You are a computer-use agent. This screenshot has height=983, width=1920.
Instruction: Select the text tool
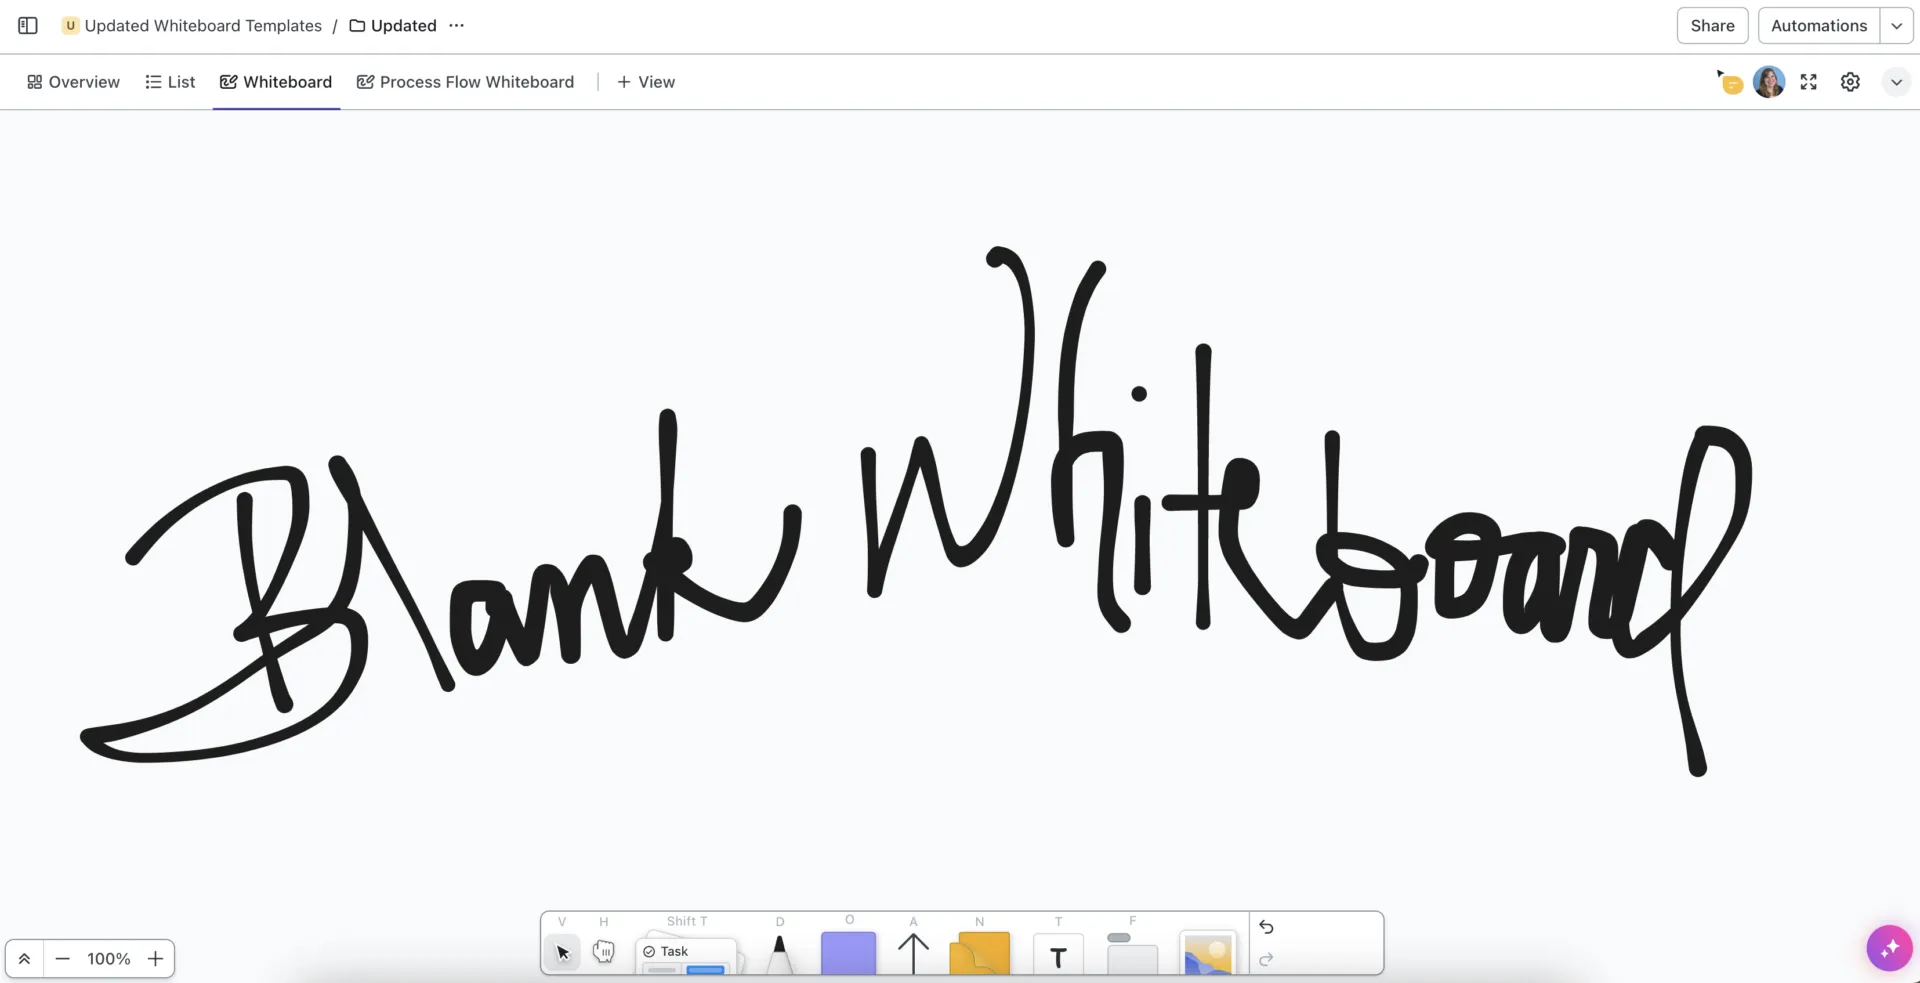tap(1058, 957)
